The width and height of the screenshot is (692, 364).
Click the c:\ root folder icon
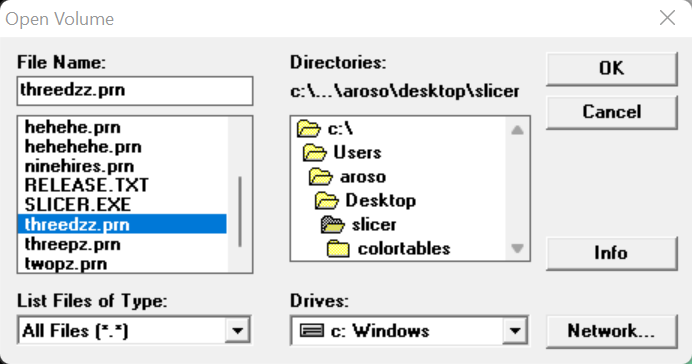(309, 129)
